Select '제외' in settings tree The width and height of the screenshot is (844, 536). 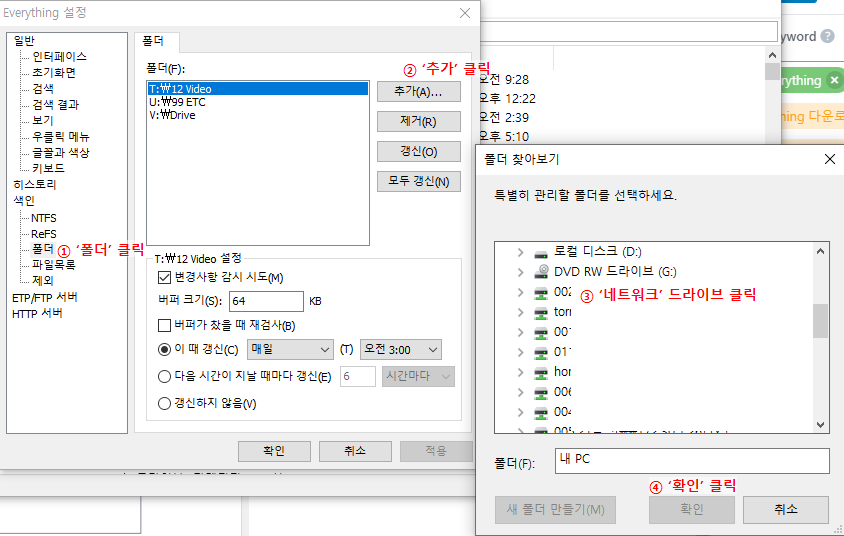[43, 280]
